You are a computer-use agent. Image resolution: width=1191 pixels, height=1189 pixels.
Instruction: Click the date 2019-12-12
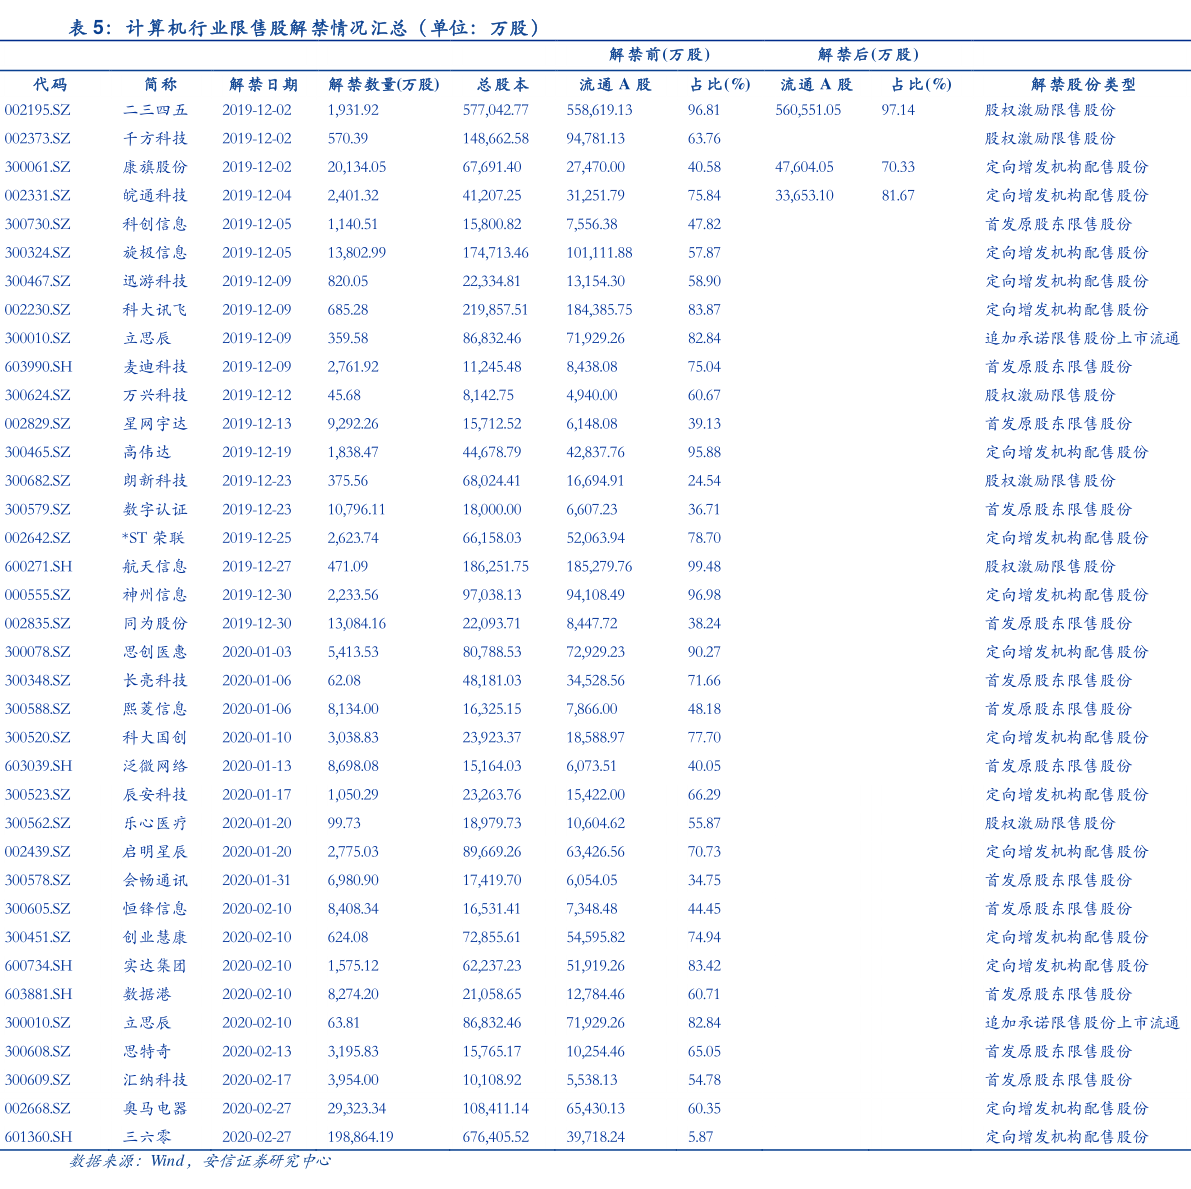(x=257, y=395)
